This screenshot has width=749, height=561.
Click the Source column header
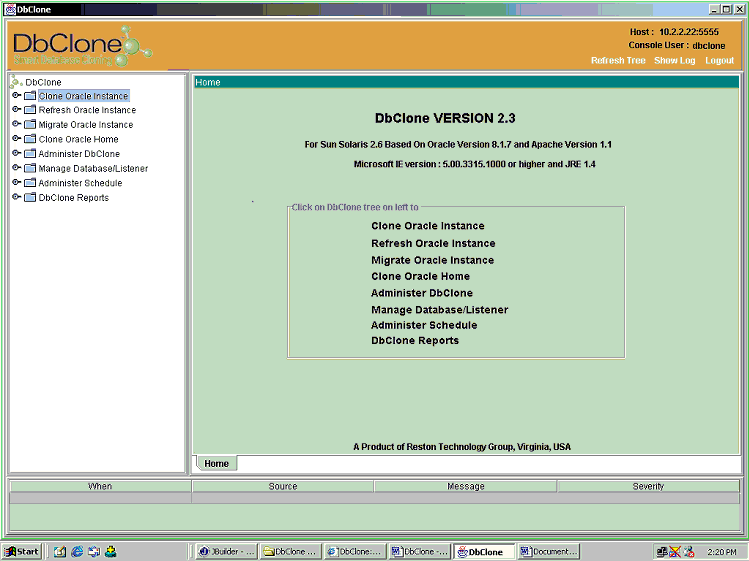[x=283, y=486]
